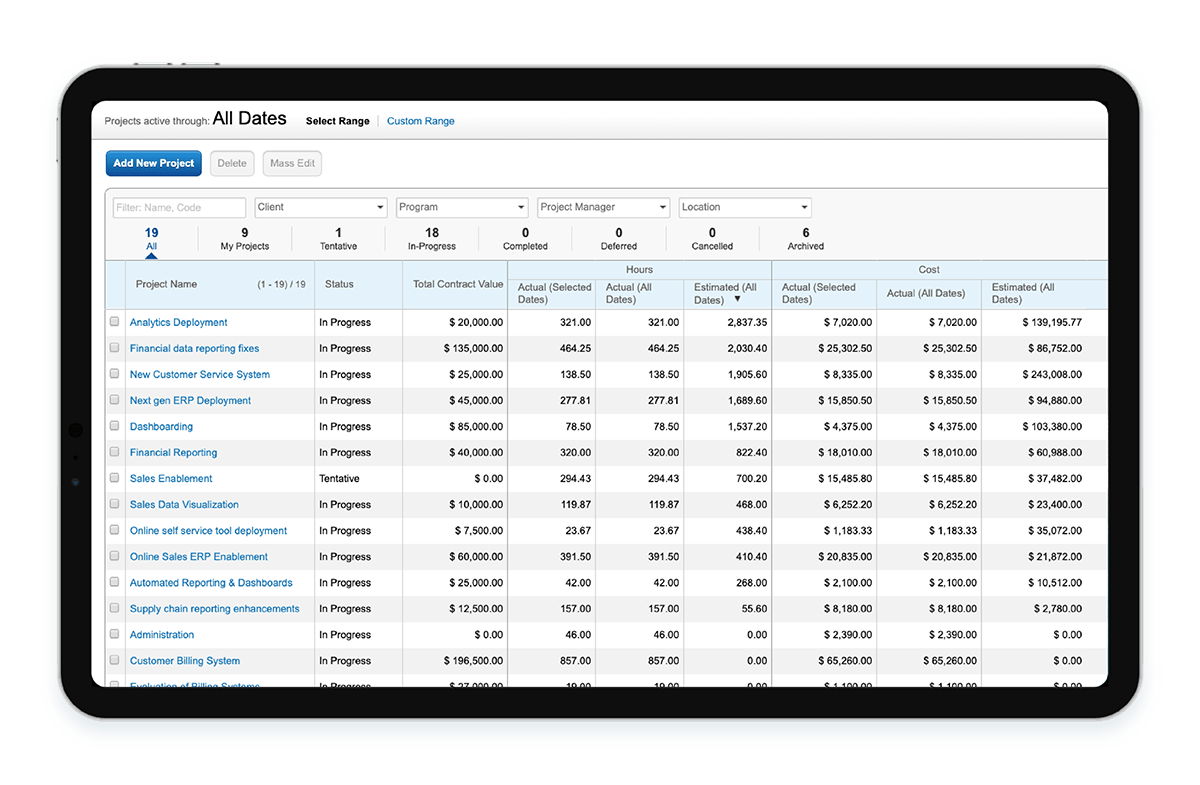Open the Program dropdown
This screenshot has height=785, width=1200.
pyautogui.click(x=462, y=207)
